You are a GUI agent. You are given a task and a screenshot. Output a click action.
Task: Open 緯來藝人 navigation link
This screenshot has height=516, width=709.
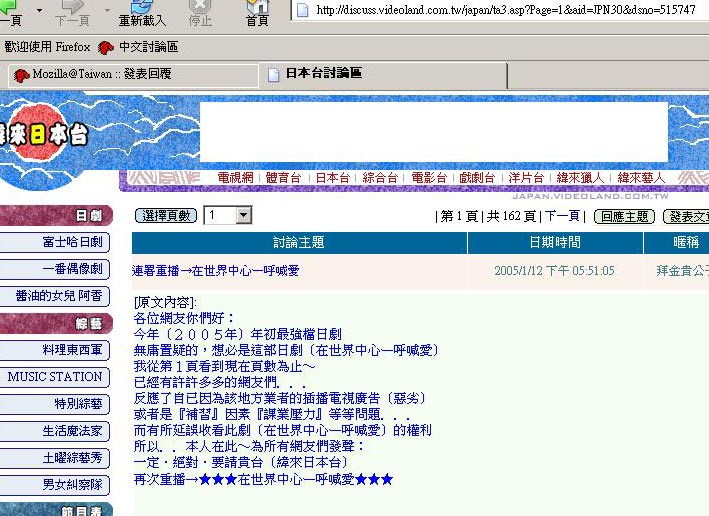[x=641, y=178]
